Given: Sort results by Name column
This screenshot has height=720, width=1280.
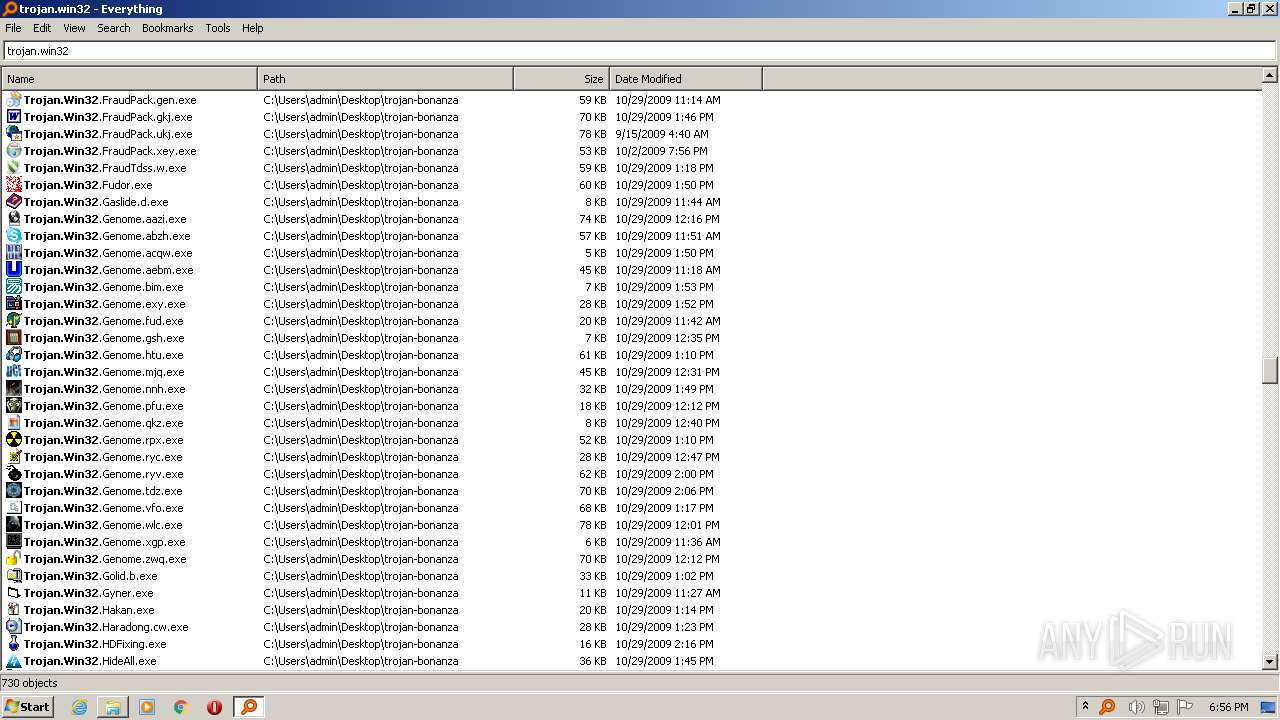Looking at the screenshot, I should (130, 79).
